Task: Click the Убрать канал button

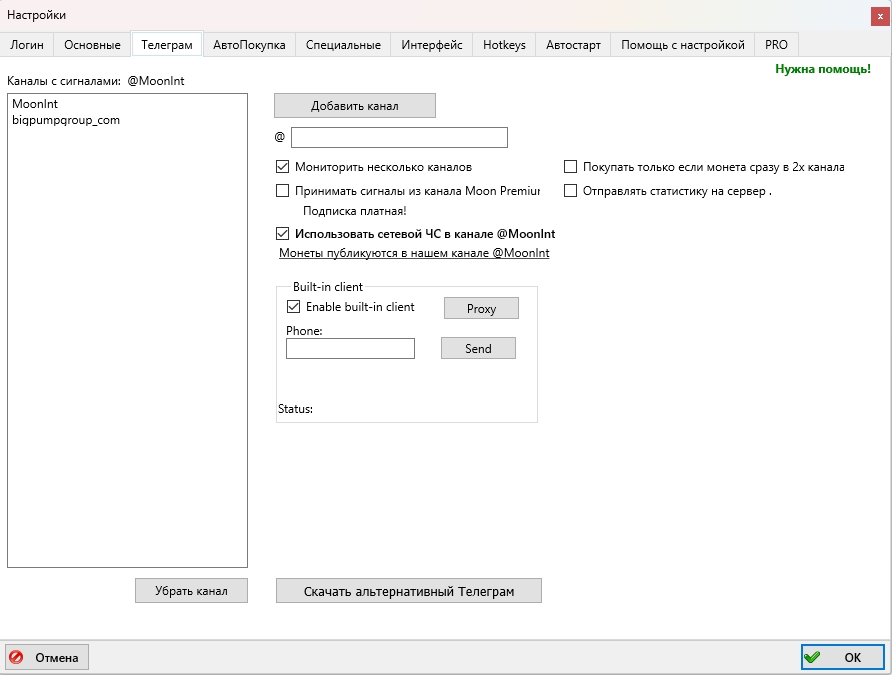Action: click(x=191, y=591)
